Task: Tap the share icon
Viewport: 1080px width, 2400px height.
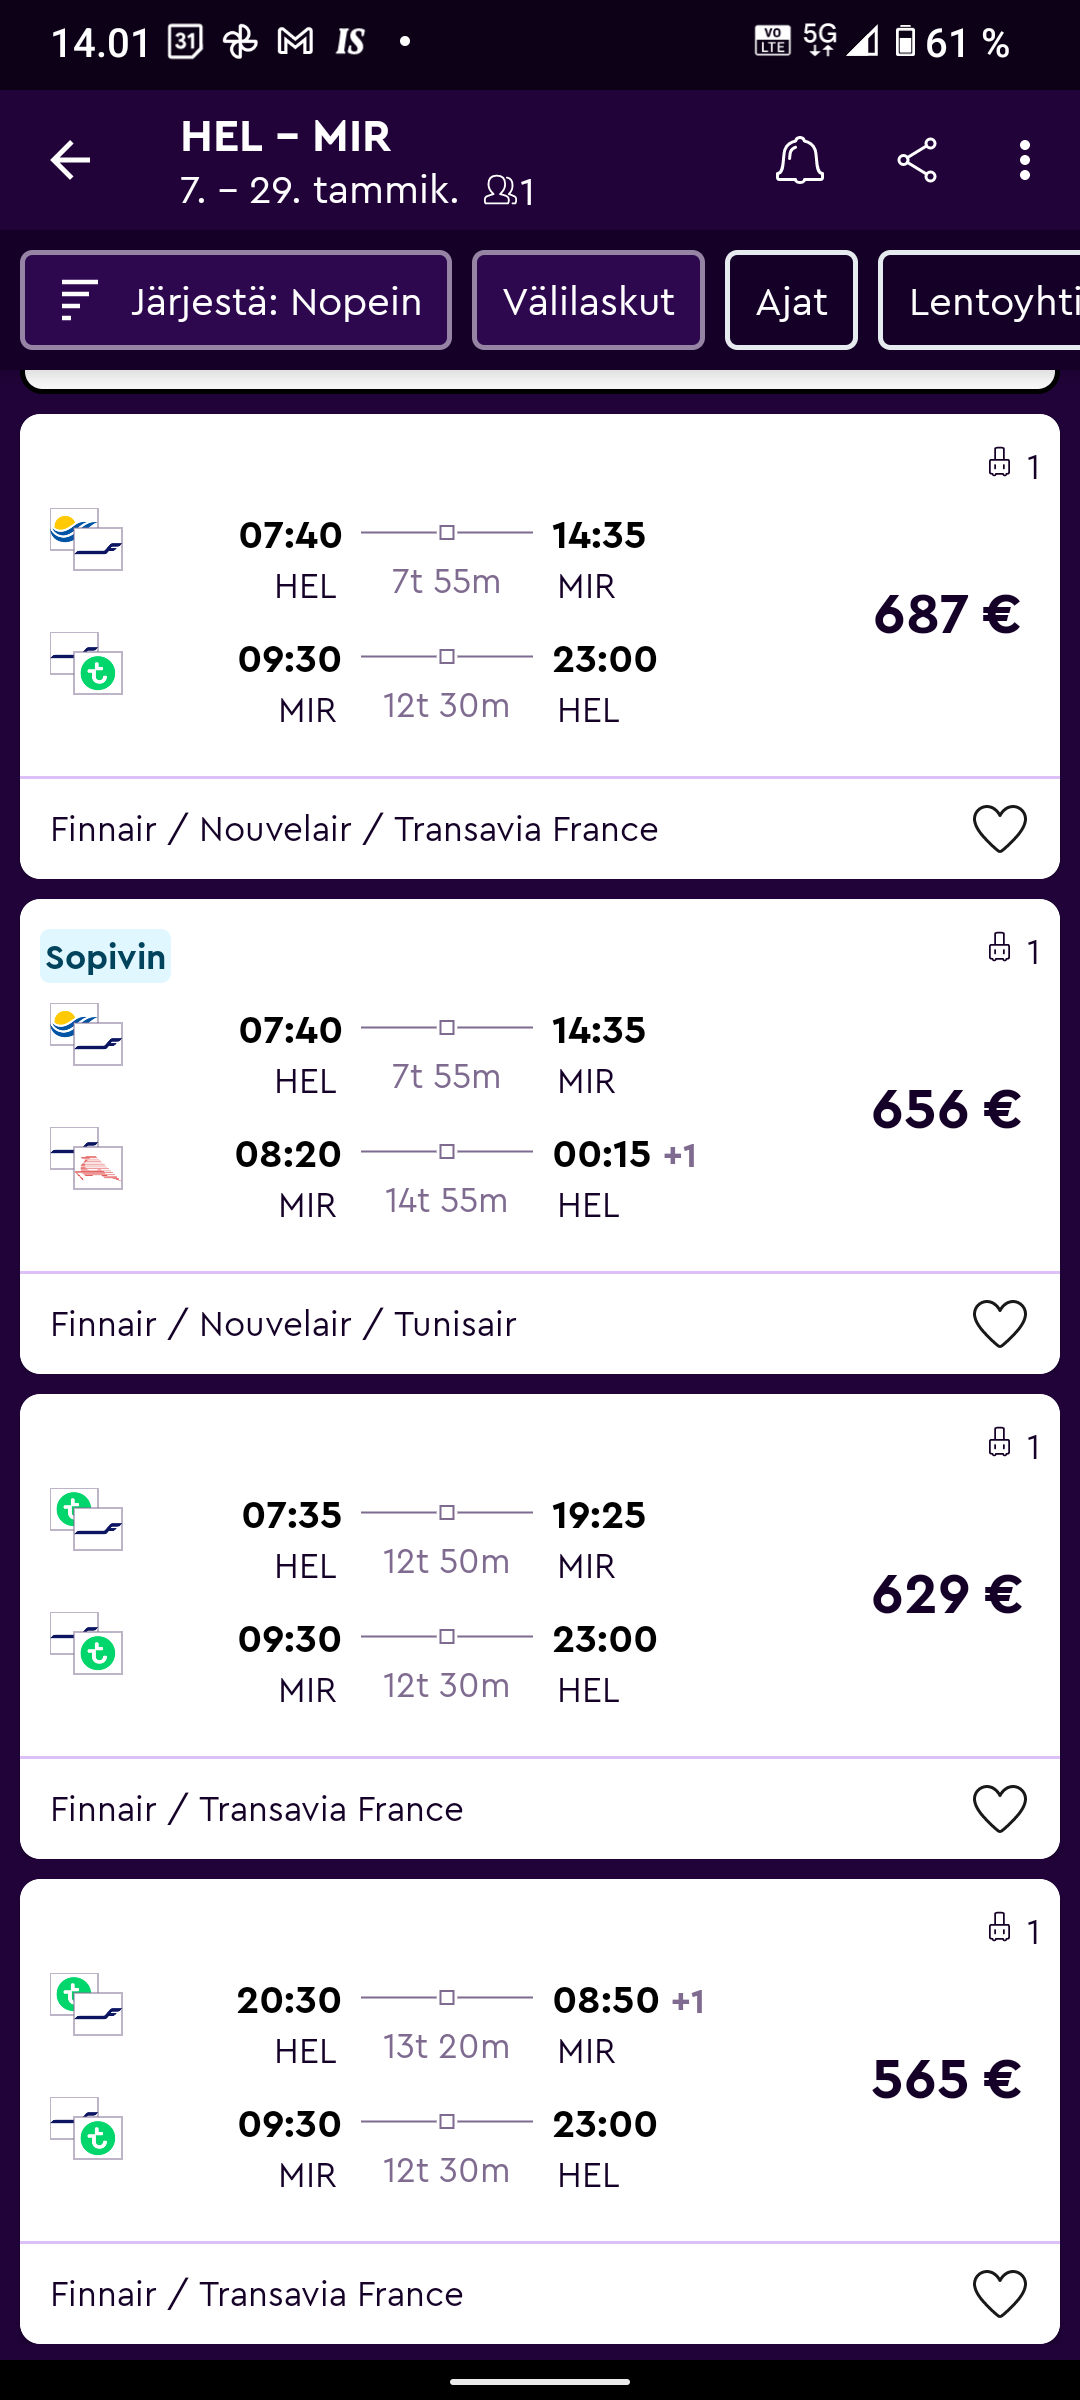Action: (917, 160)
